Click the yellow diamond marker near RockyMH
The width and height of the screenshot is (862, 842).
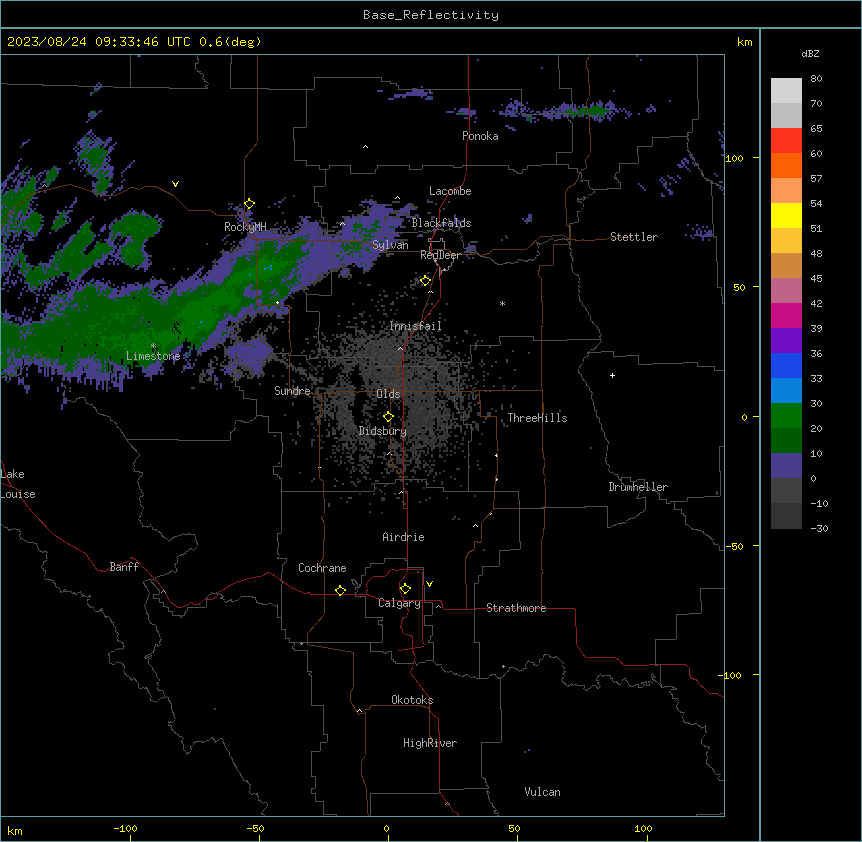[x=249, y=204]
